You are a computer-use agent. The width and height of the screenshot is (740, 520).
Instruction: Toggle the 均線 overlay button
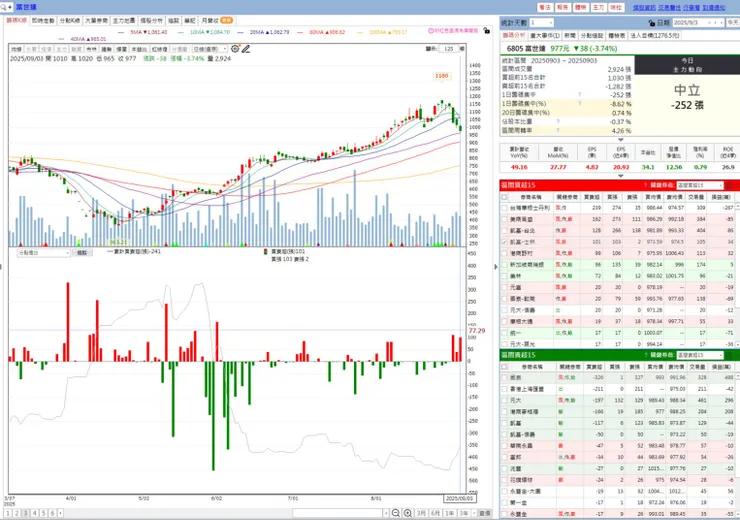[16, 49]
